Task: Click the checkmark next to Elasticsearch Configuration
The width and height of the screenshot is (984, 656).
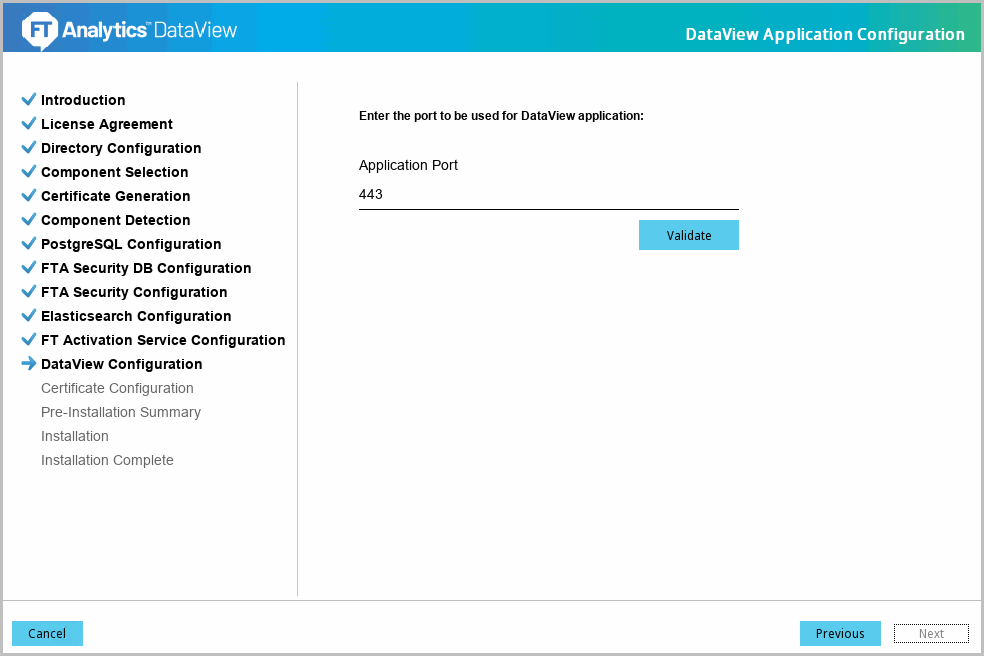Action: pyautogui.click(x=28, y=316)
